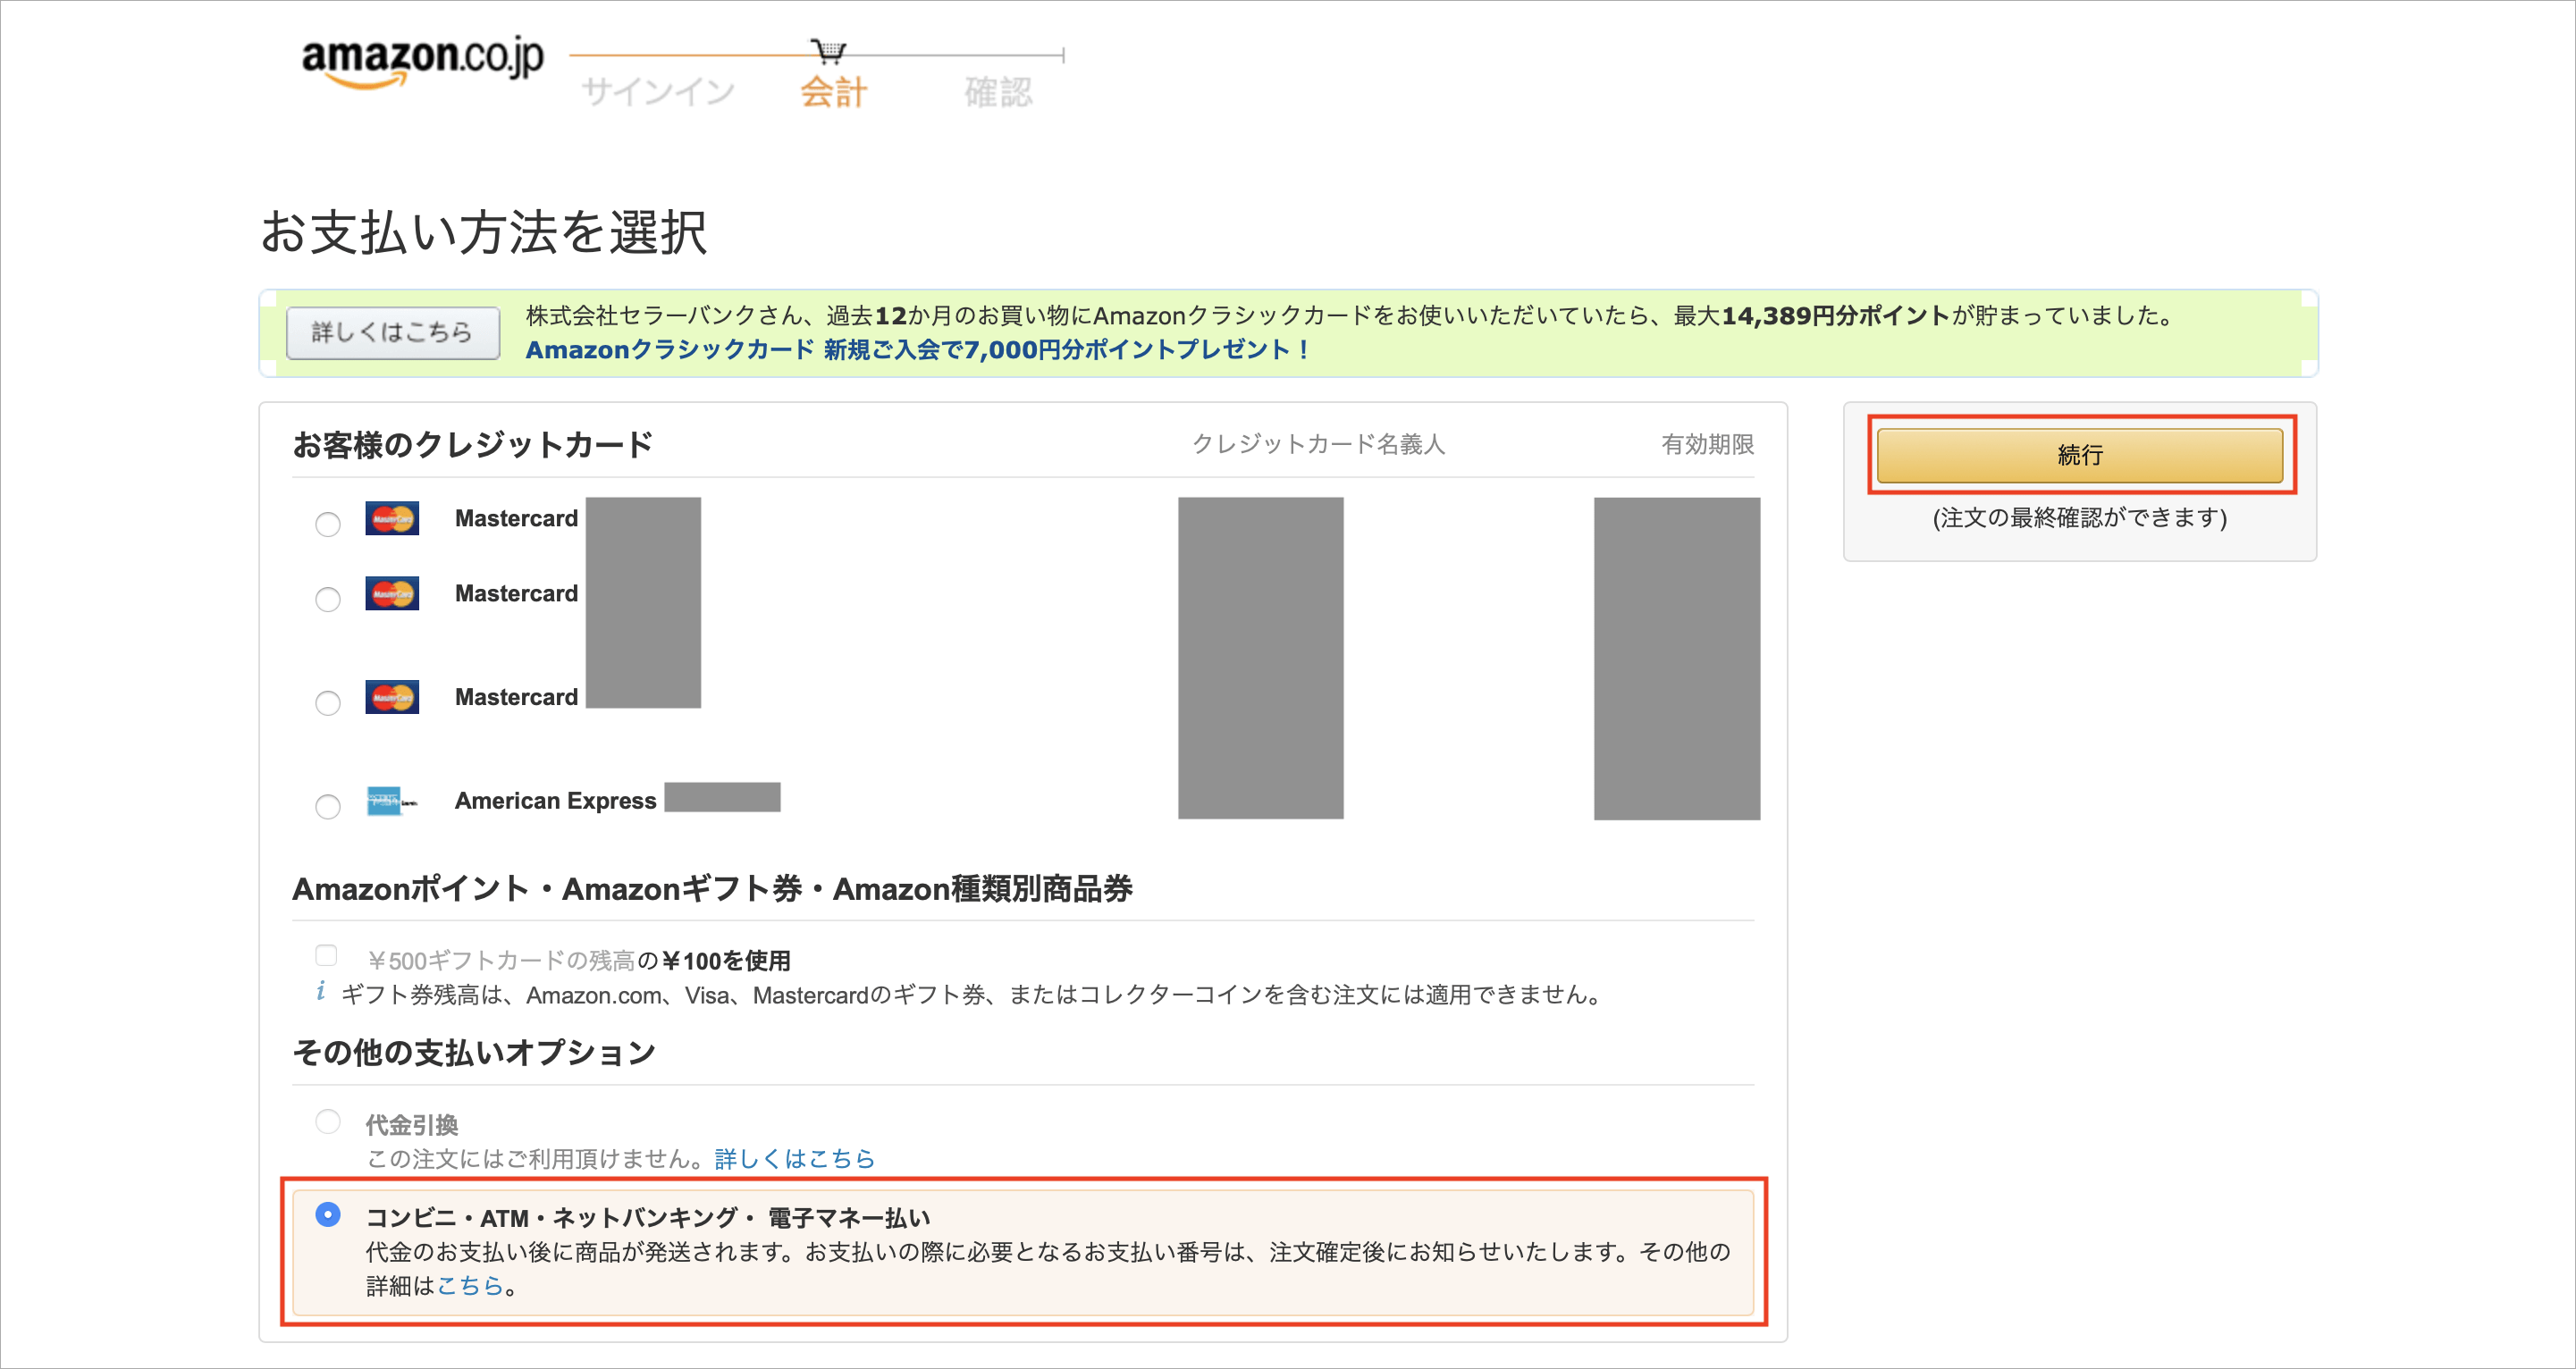The image size is (2576, 1369).
Task: Select the American Express card option
Action: (x=327, y=807)
